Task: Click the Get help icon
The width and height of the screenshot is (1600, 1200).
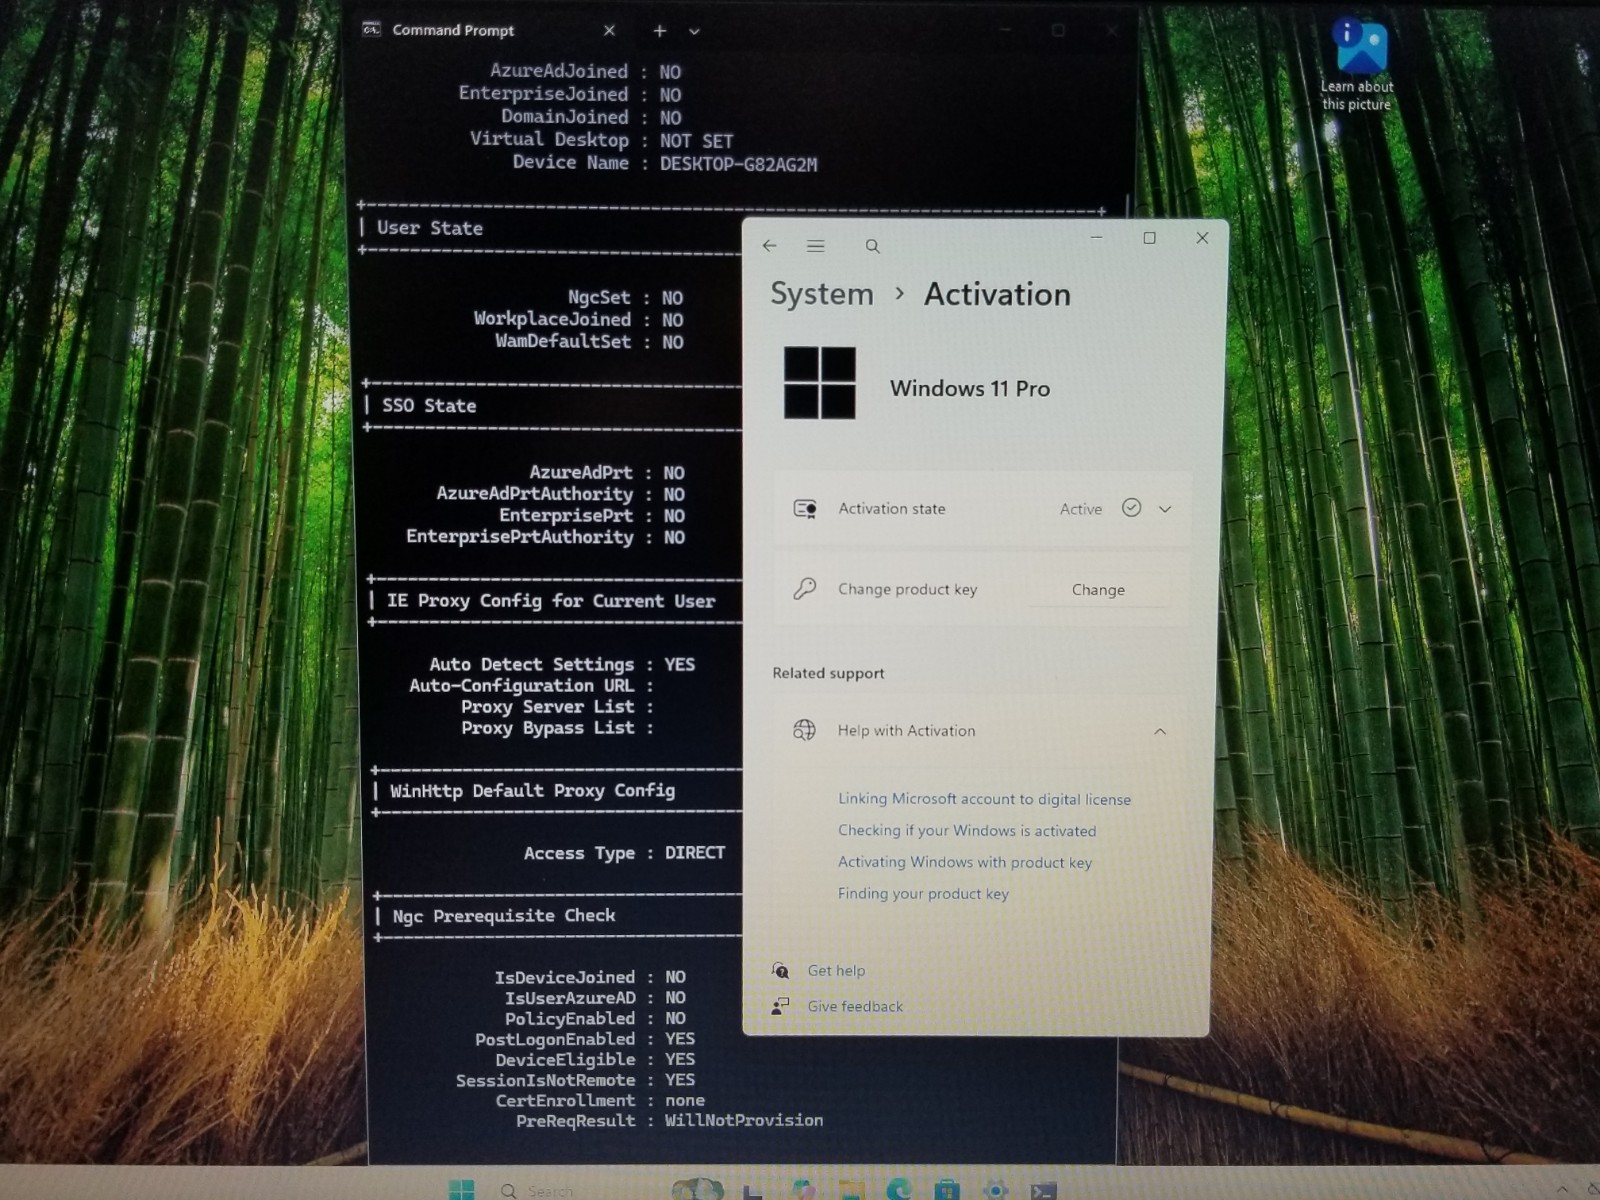Action: 781,970
